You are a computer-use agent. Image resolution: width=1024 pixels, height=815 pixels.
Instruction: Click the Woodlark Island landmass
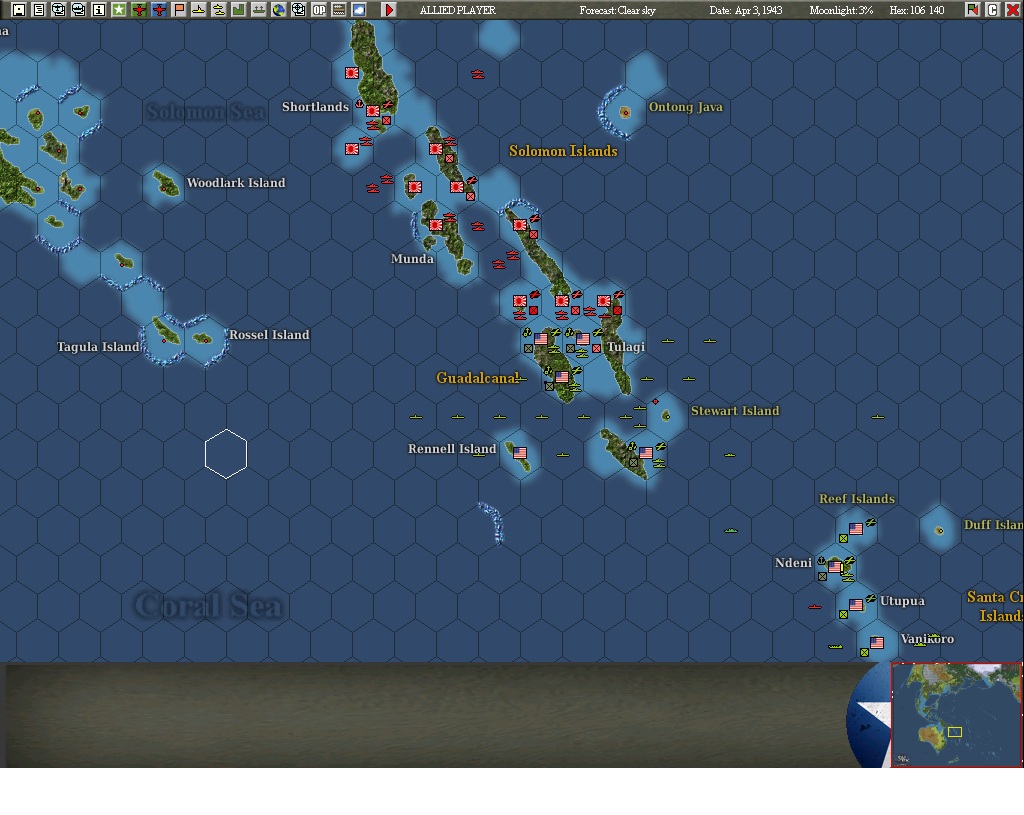(x=166, y=184)
